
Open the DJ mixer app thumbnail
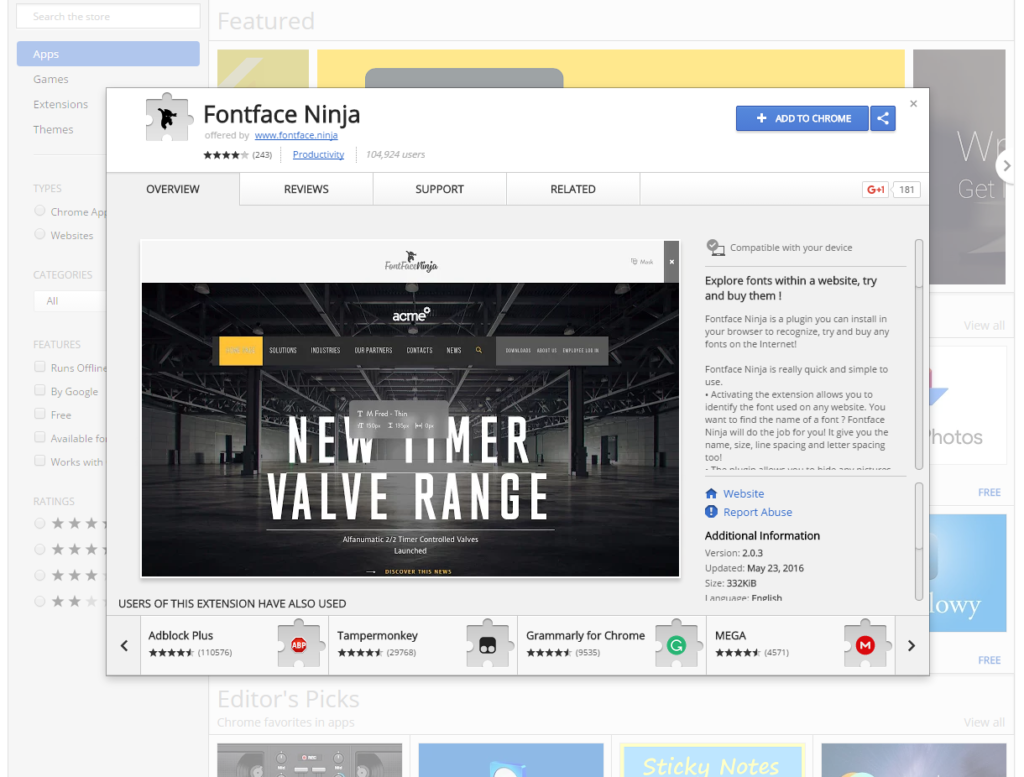(310, 760)
